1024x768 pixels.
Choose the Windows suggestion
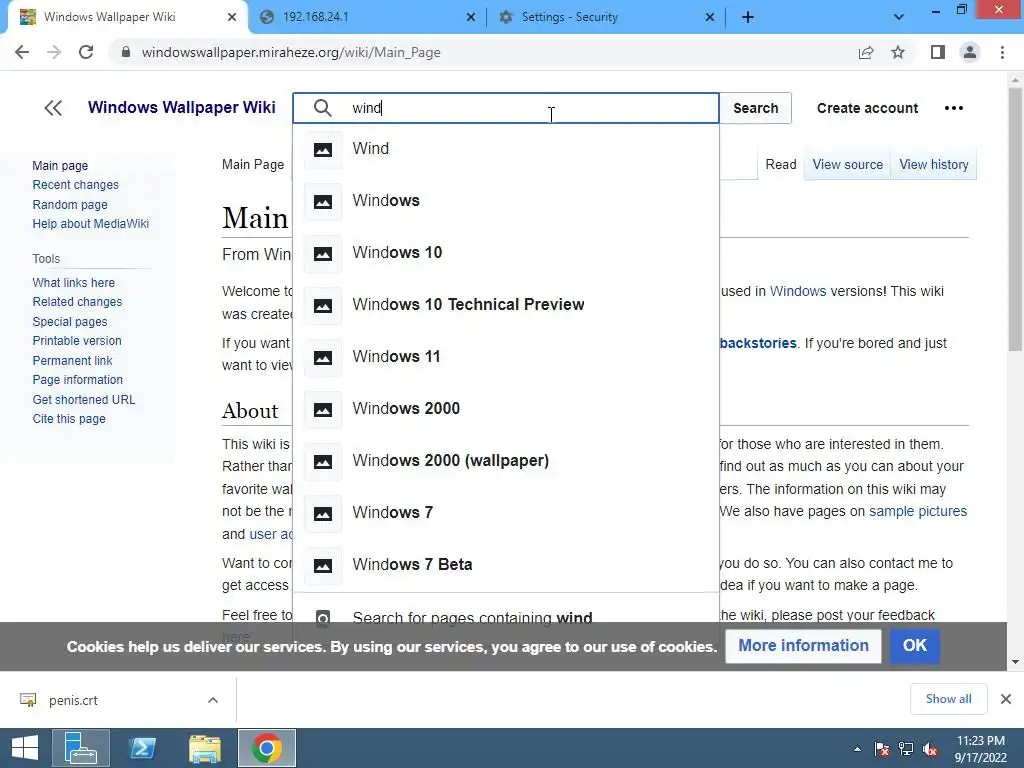pyautogui.click(x=506, y=201)
